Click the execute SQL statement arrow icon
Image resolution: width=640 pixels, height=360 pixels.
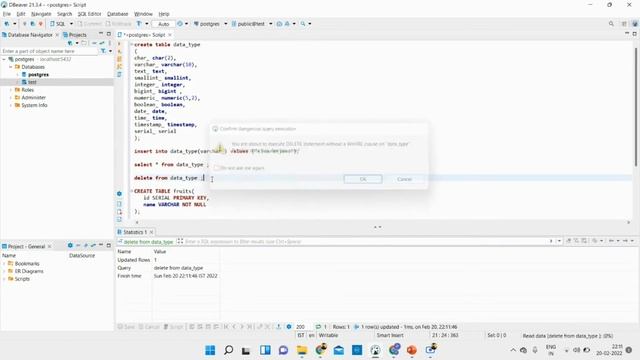(x=119, y=44)
